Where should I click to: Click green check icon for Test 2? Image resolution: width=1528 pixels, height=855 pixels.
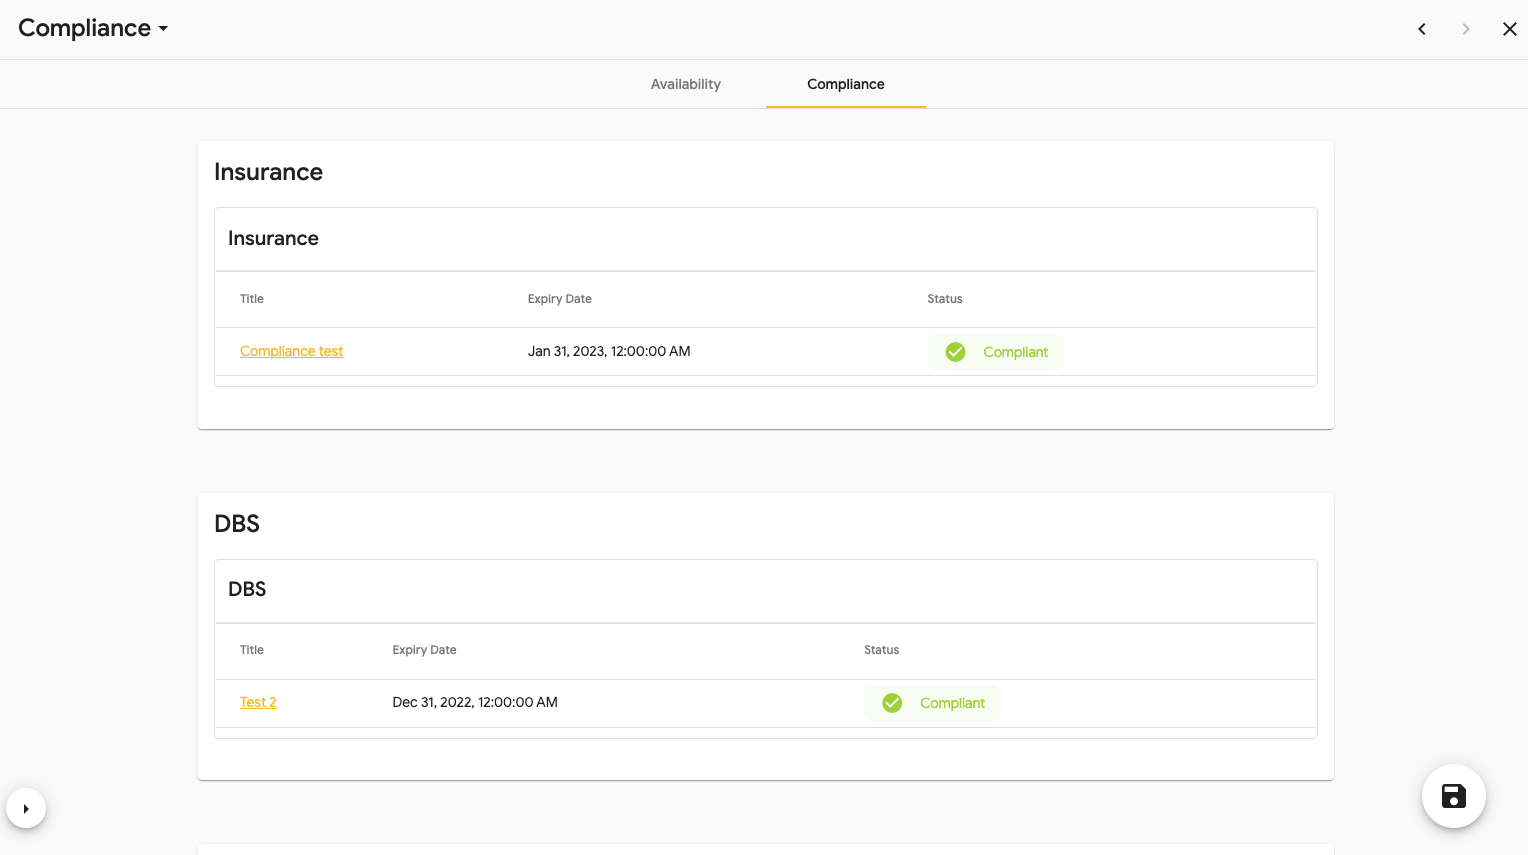[x=892, y=703]
